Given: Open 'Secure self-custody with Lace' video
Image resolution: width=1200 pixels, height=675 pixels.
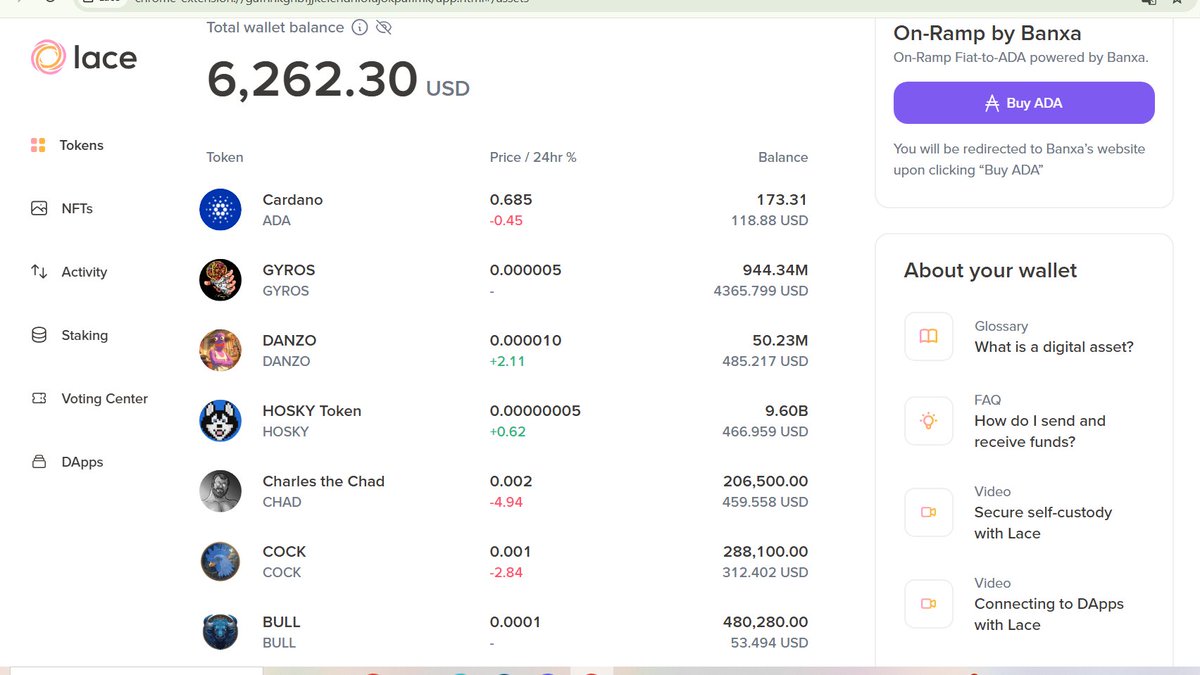Looking at the screenshot, I should [1043, 523].
